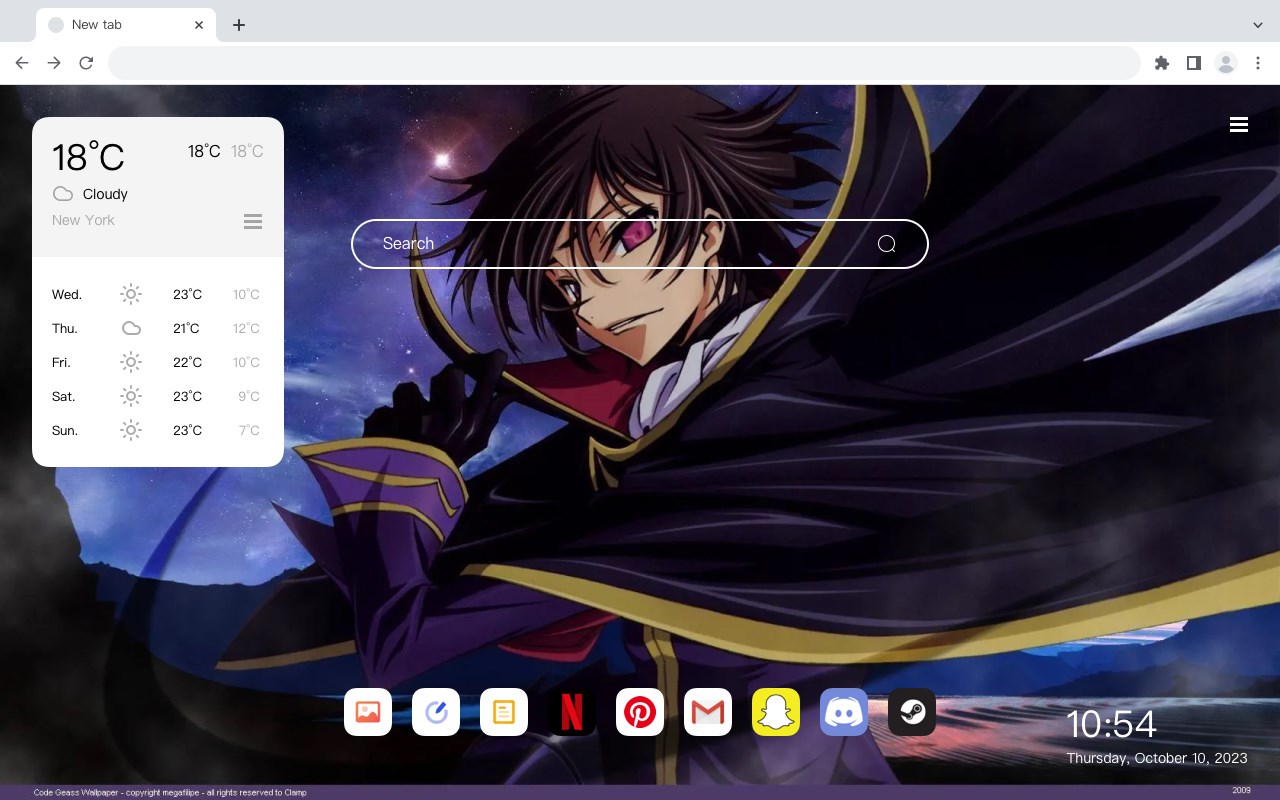Click the New York location label
The image size is (1280, 800).
[83, 220]
